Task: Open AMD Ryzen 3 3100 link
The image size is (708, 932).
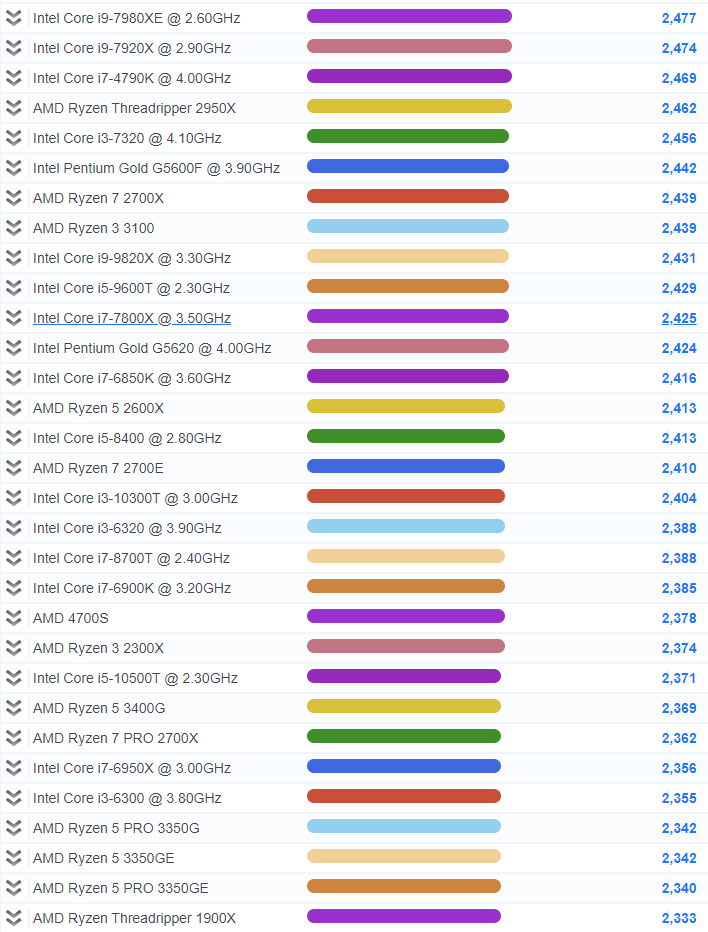Action: pyautogui.click(x=93, y=228)
